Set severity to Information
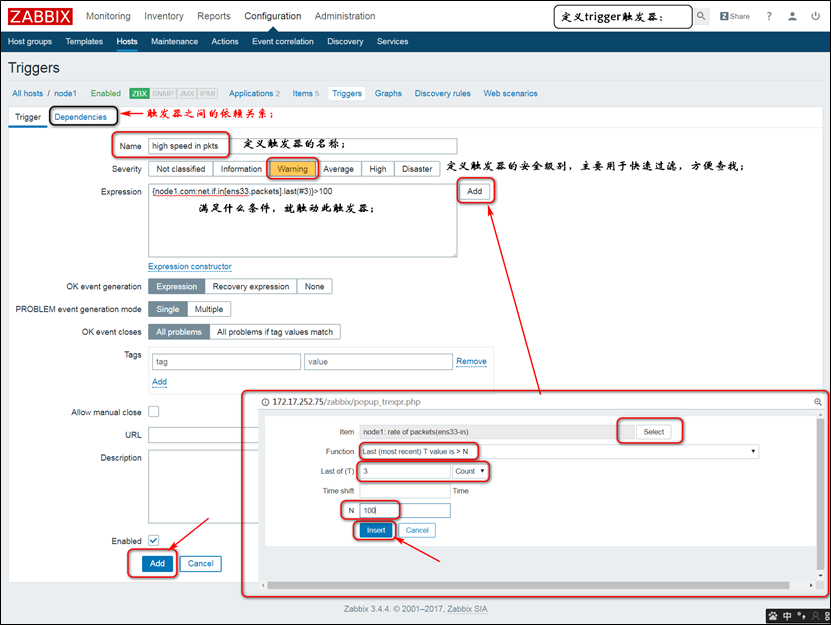This screenshot has width=831, height=625. point(241,169)
